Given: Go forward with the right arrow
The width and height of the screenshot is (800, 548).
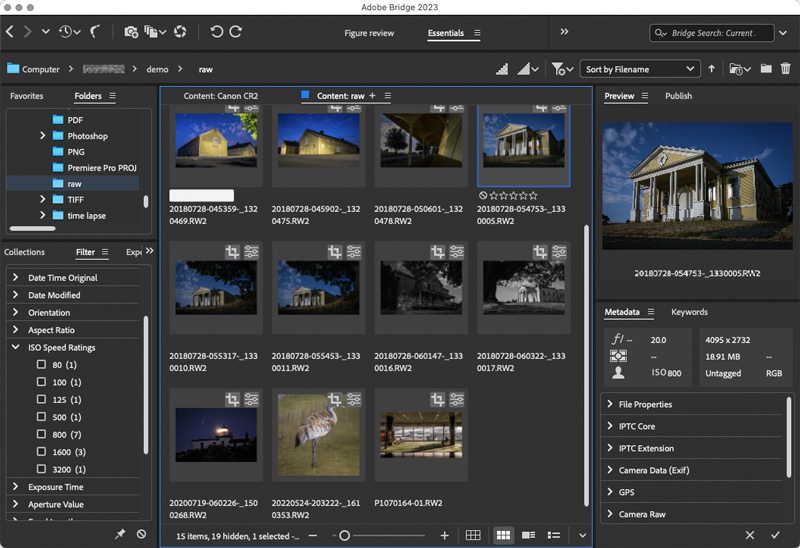Looking at the screenshot, I should [28, 32].
